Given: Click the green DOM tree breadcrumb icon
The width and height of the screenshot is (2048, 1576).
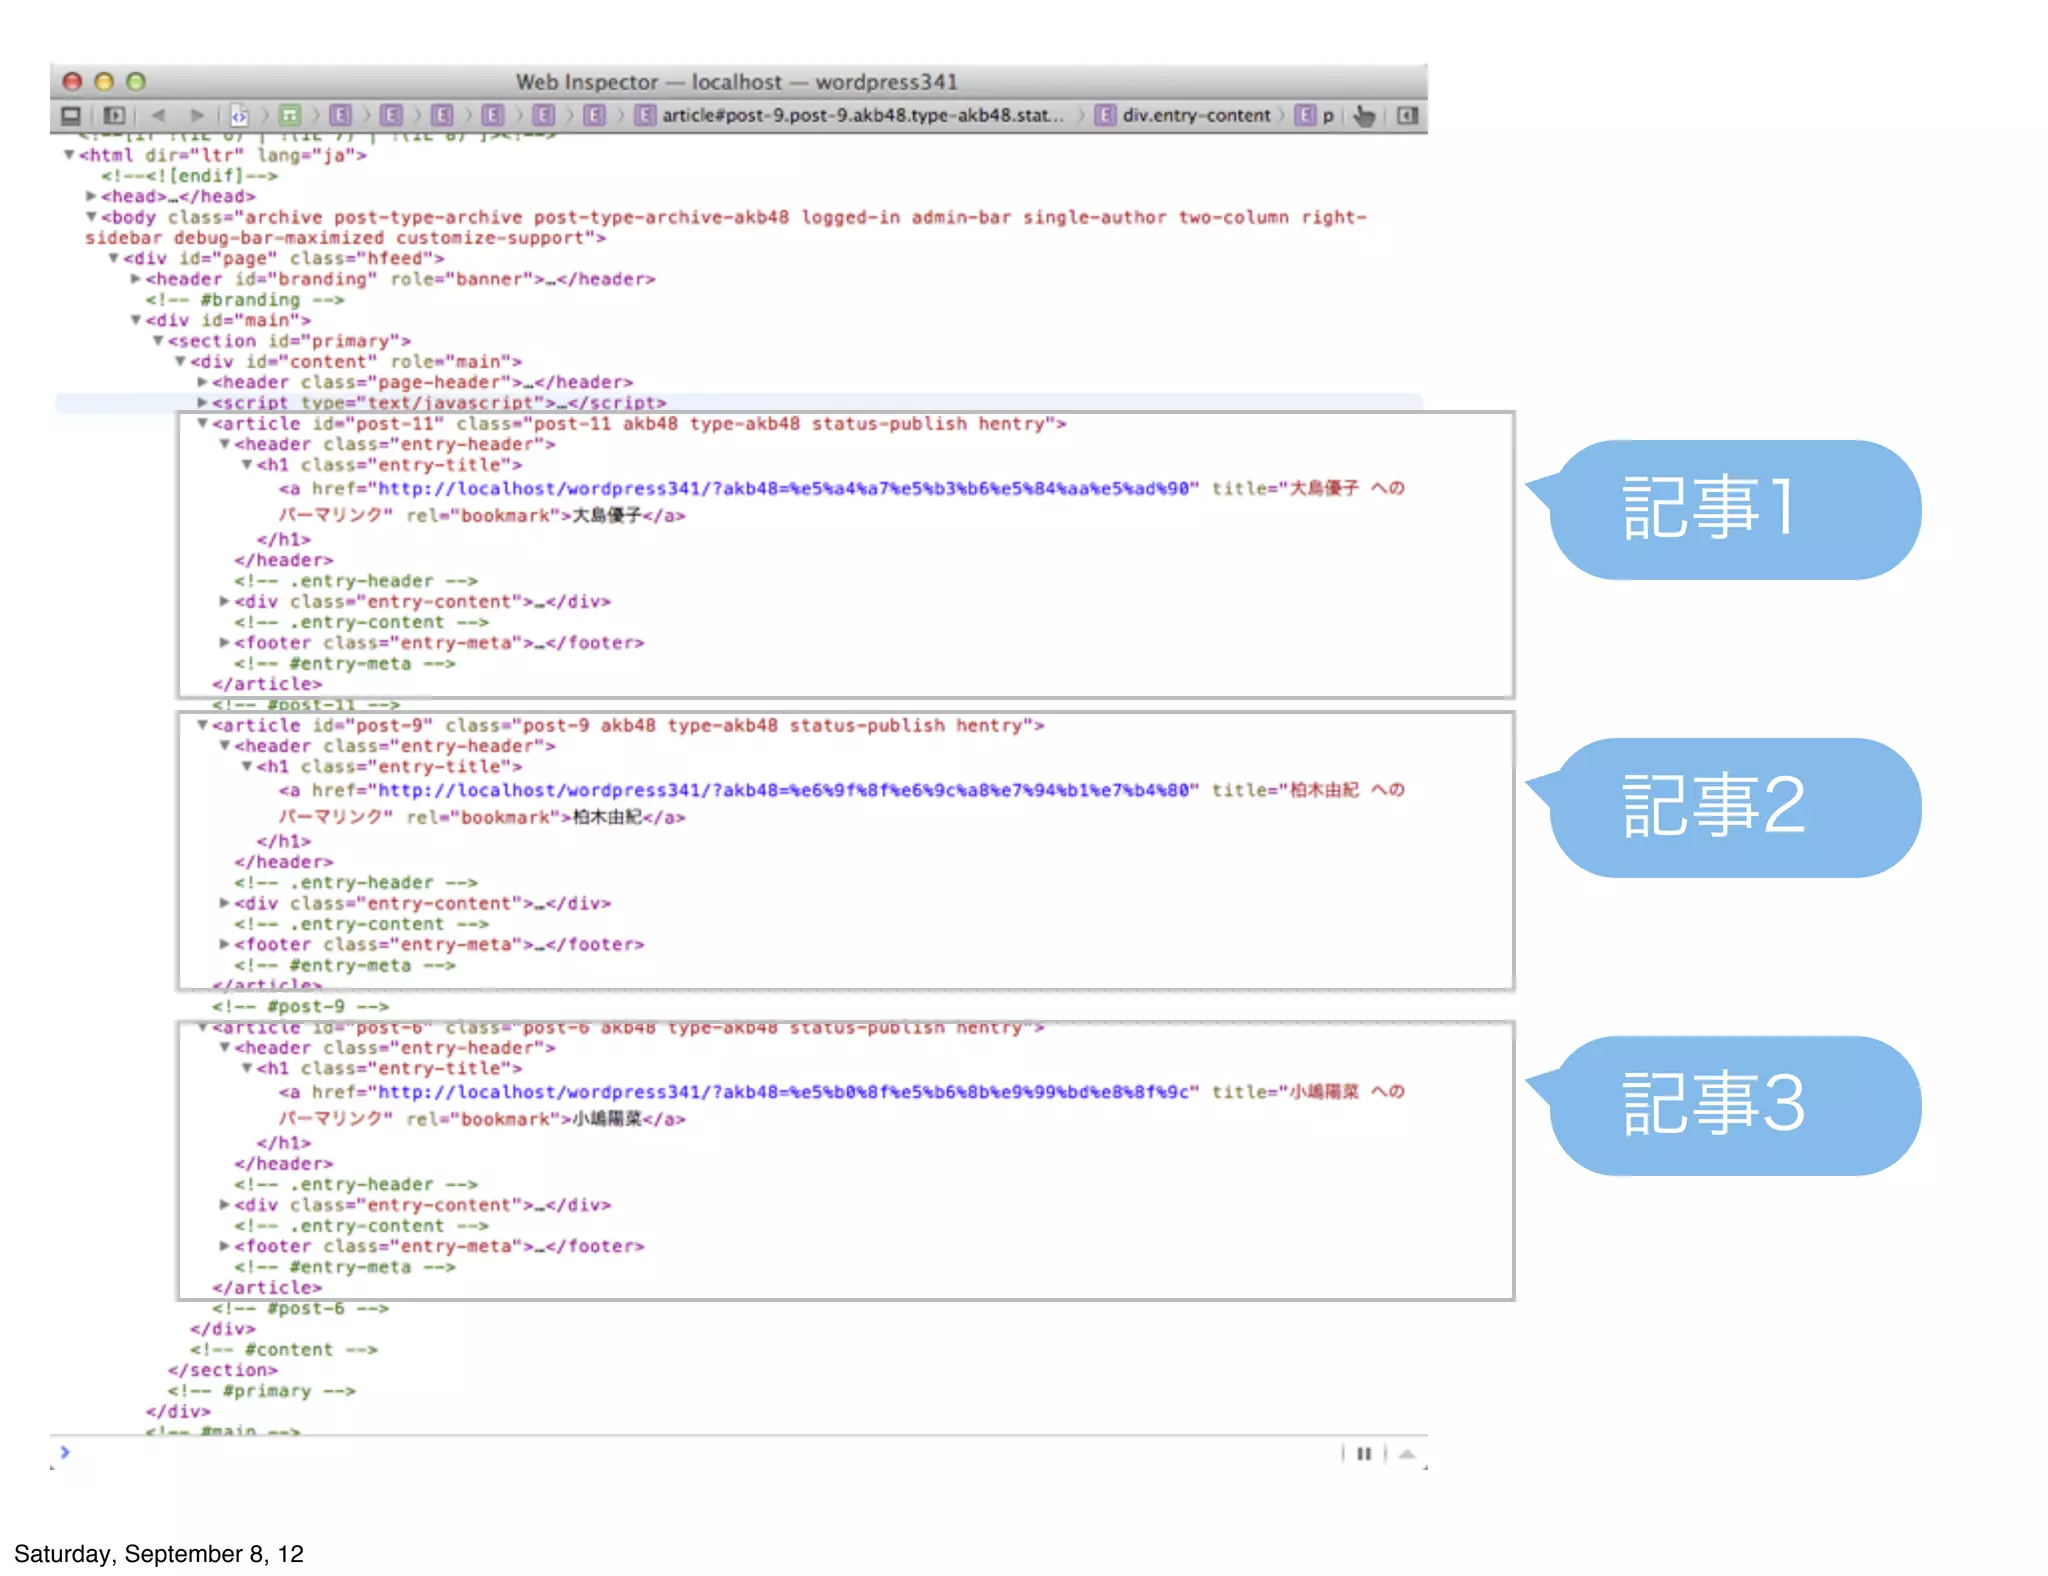Looking at the screenshot, I should pos(290,116).
